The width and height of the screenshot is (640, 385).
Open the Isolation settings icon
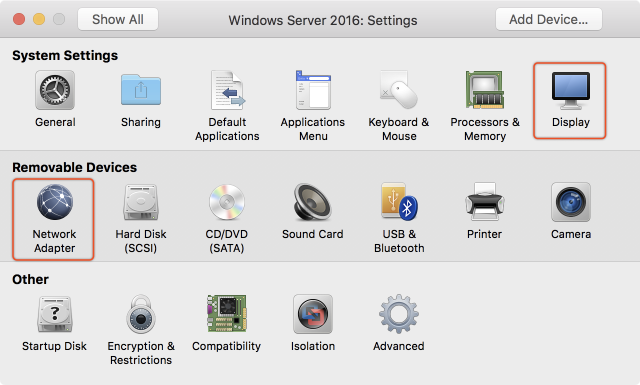click(313, 314)
